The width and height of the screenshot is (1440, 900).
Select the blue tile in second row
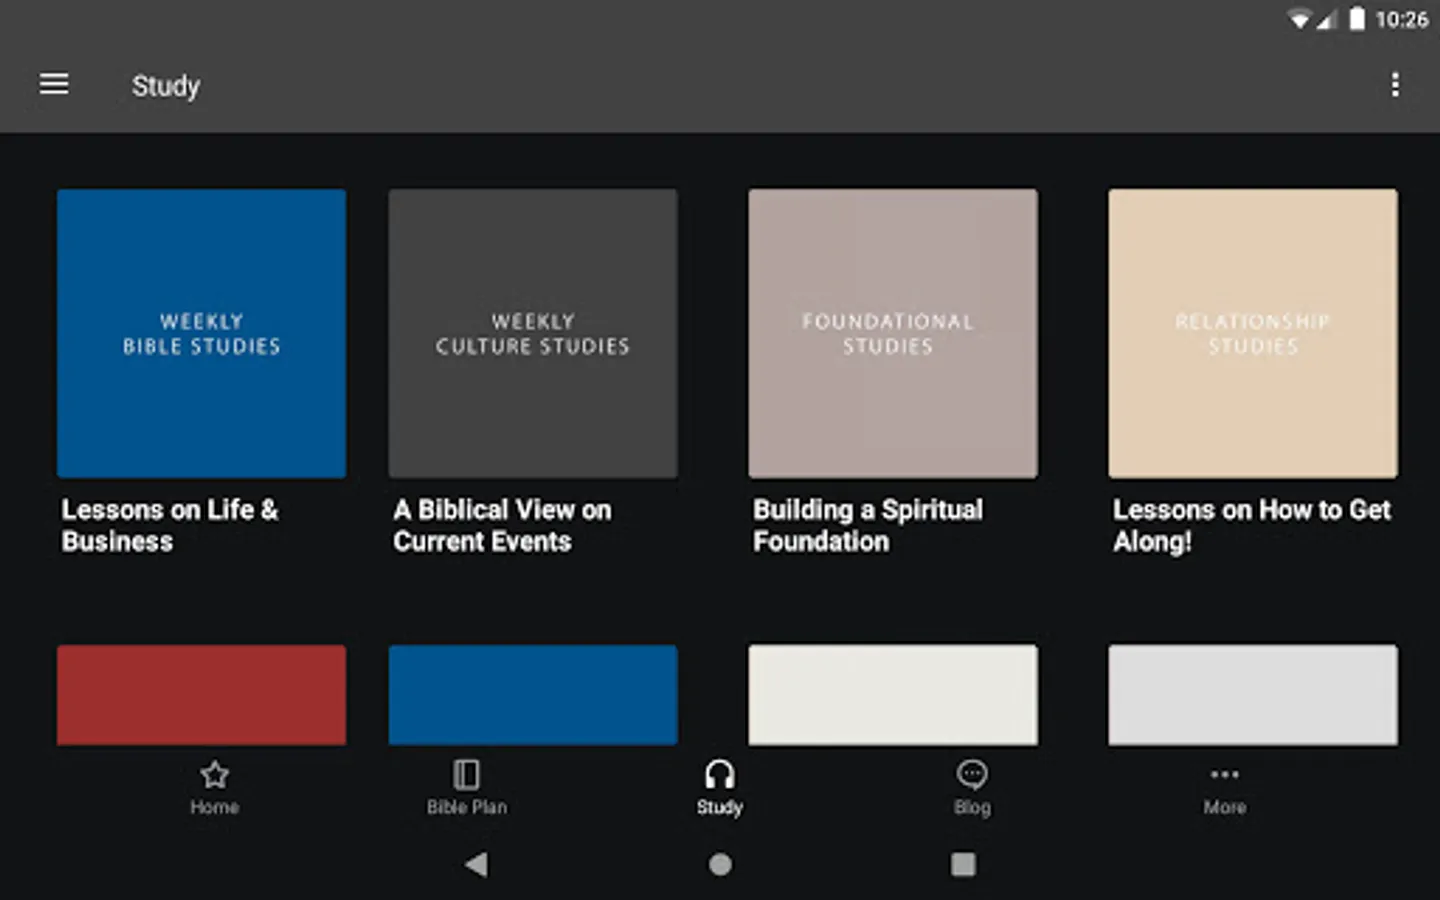point(533,695)
